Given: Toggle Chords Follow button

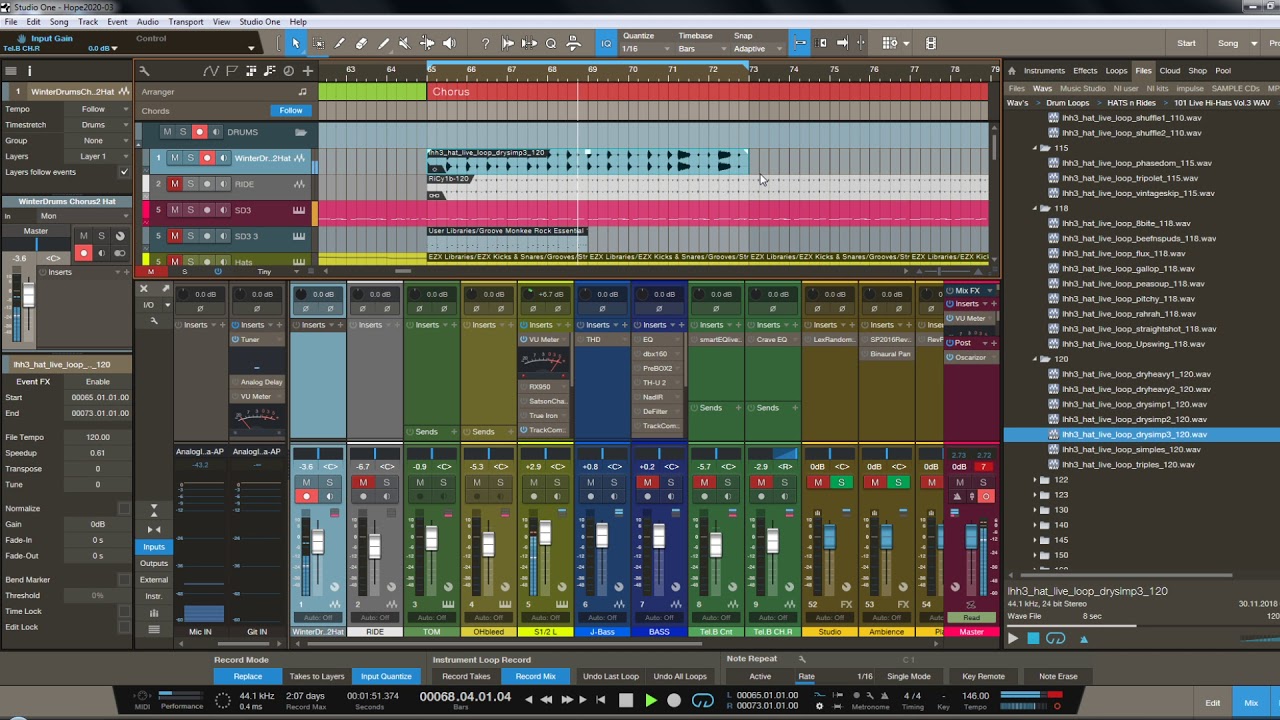Looking at the screenshot, I should (x=291, y=111).
